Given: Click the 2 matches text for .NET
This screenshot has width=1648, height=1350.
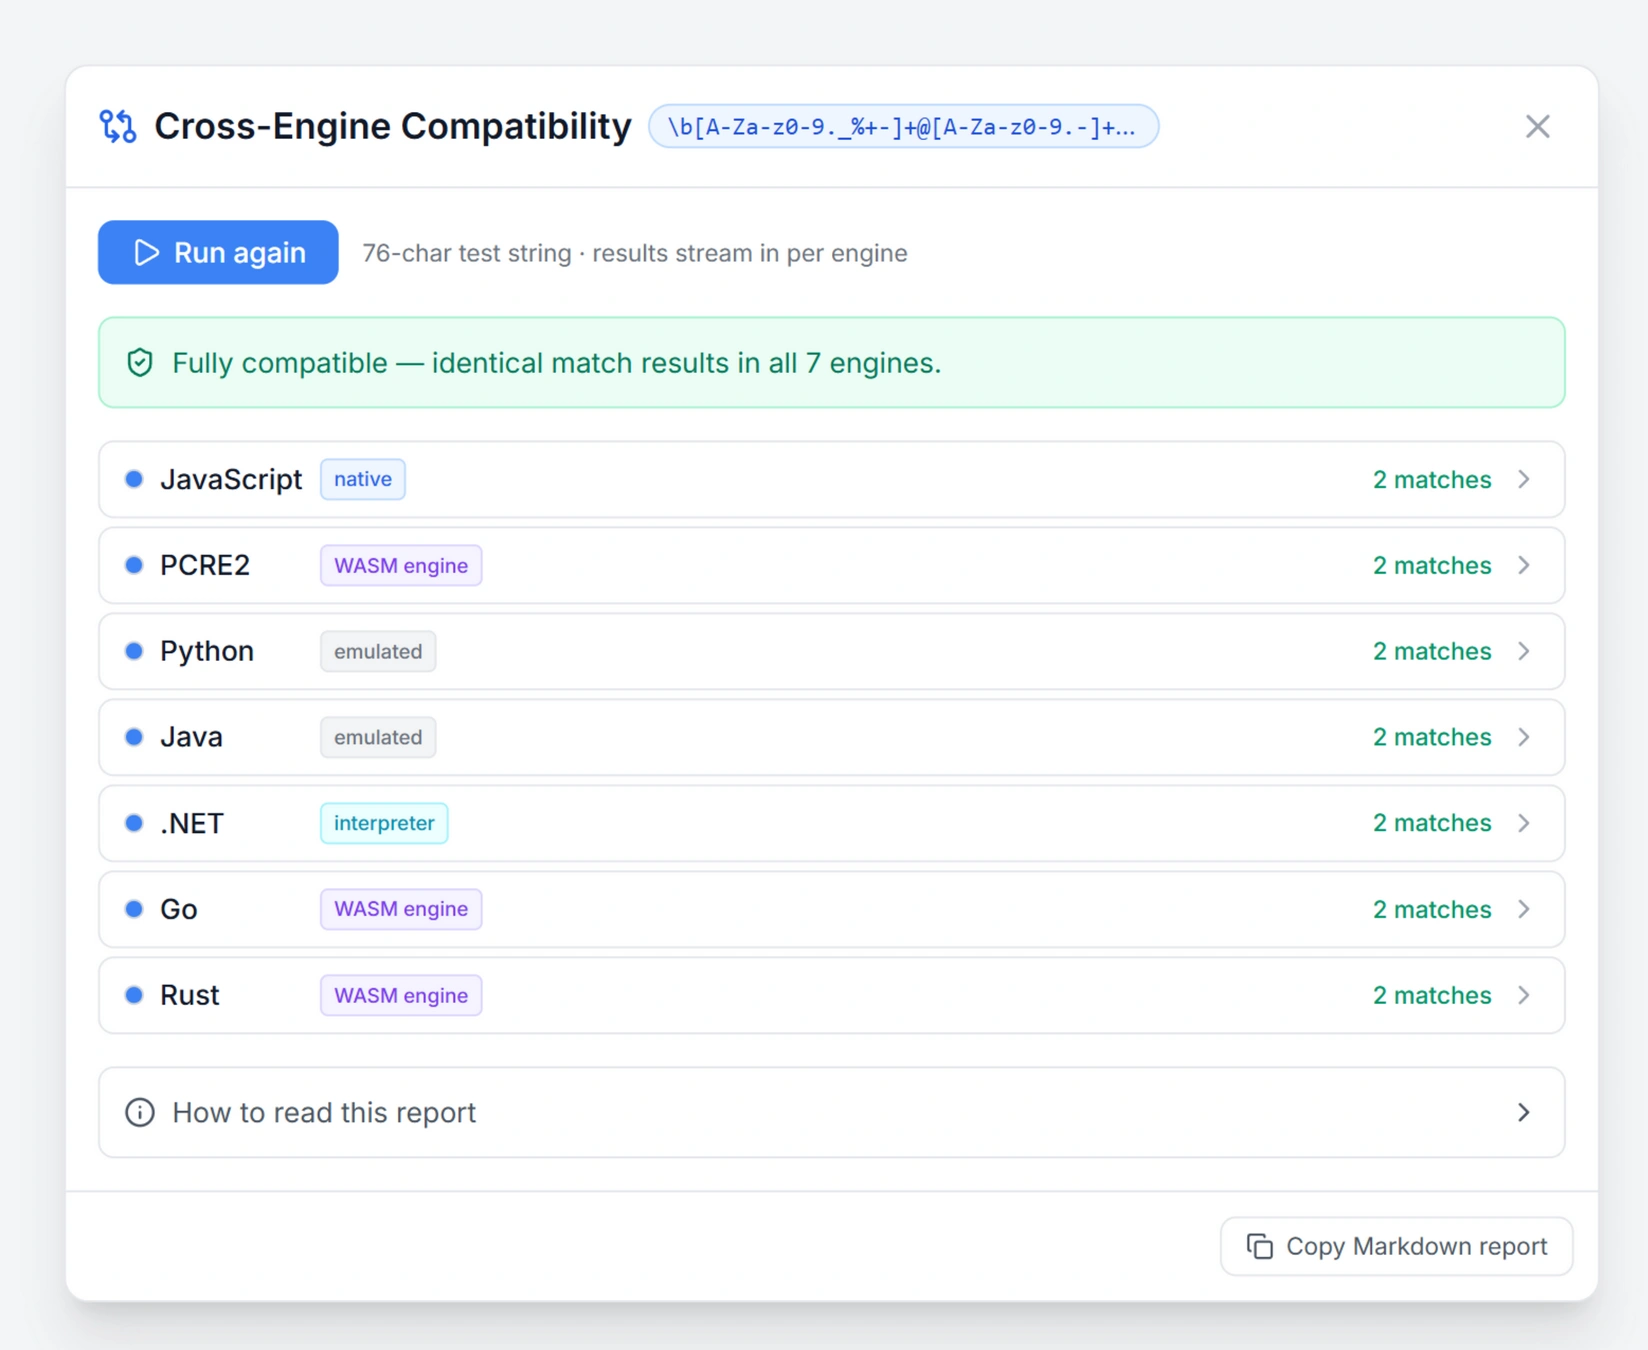Looking at the screenshot, I should [x=1432, y=823].
